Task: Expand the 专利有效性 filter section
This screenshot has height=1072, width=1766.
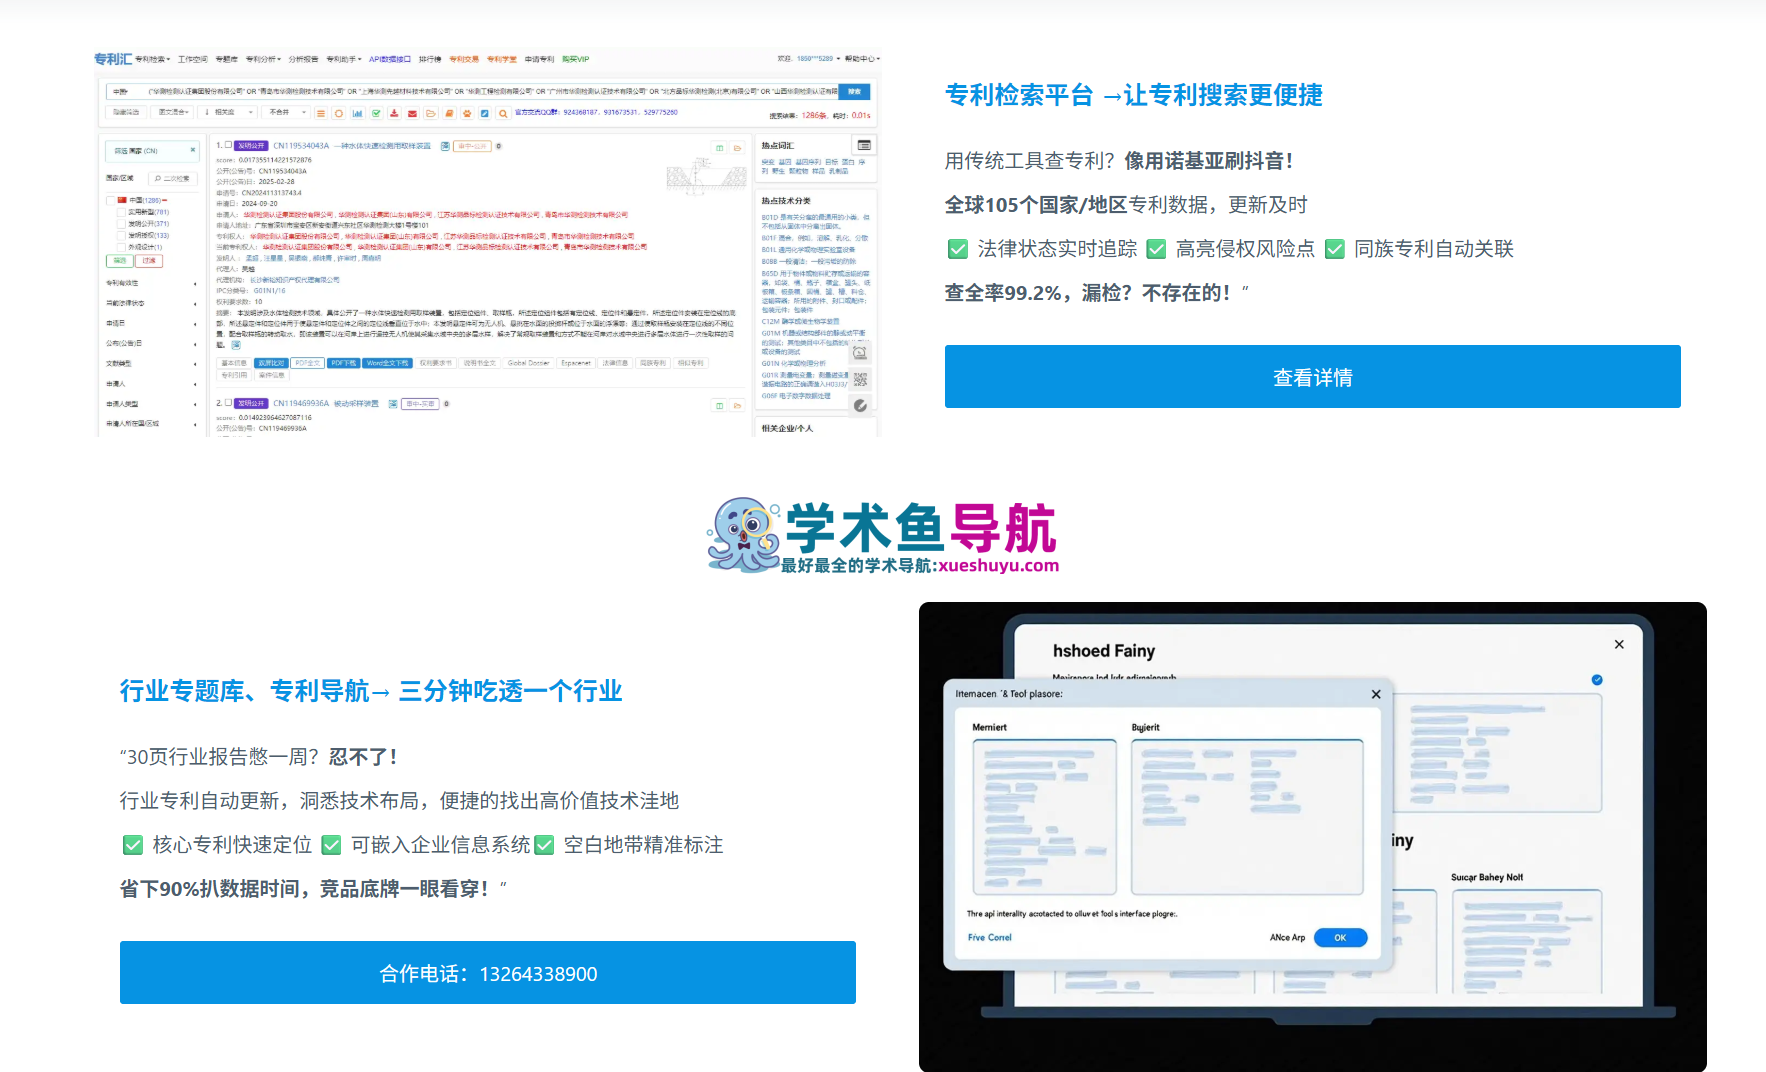Action: click(x=152, y=283)
